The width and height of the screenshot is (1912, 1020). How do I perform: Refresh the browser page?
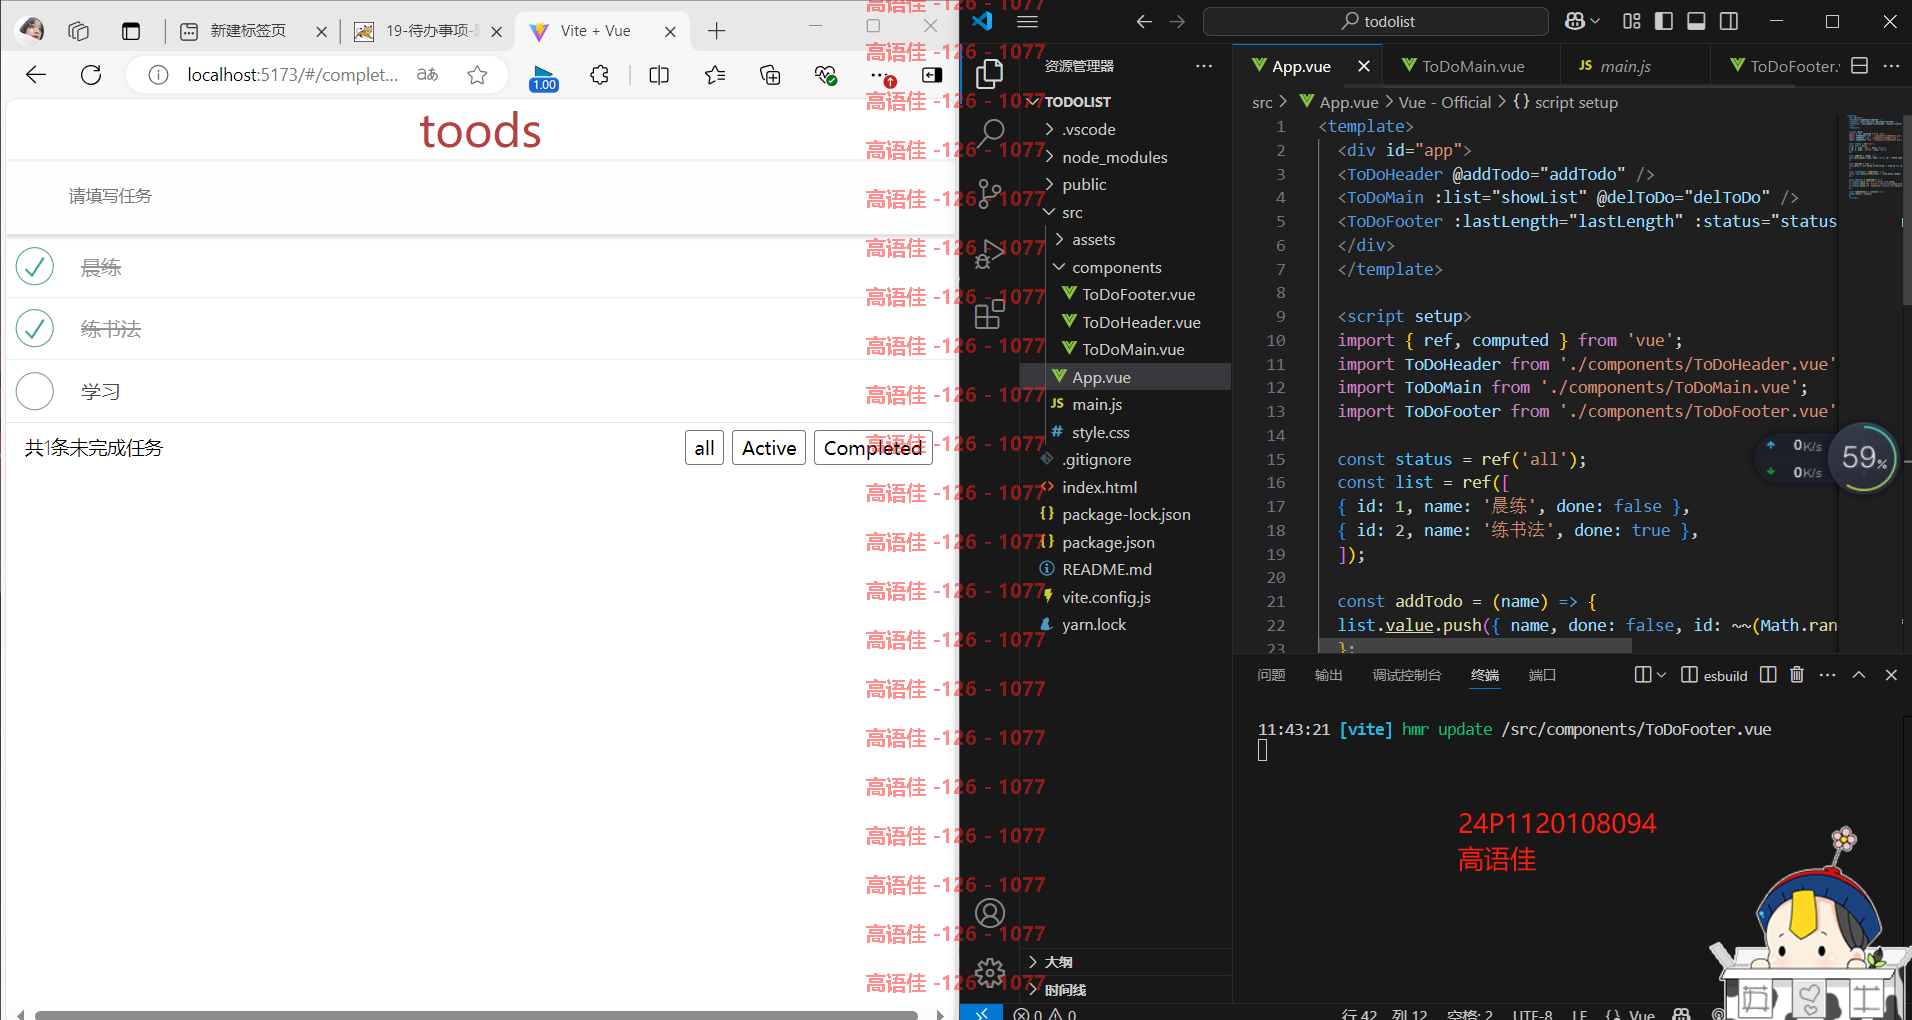pos(91,75)
